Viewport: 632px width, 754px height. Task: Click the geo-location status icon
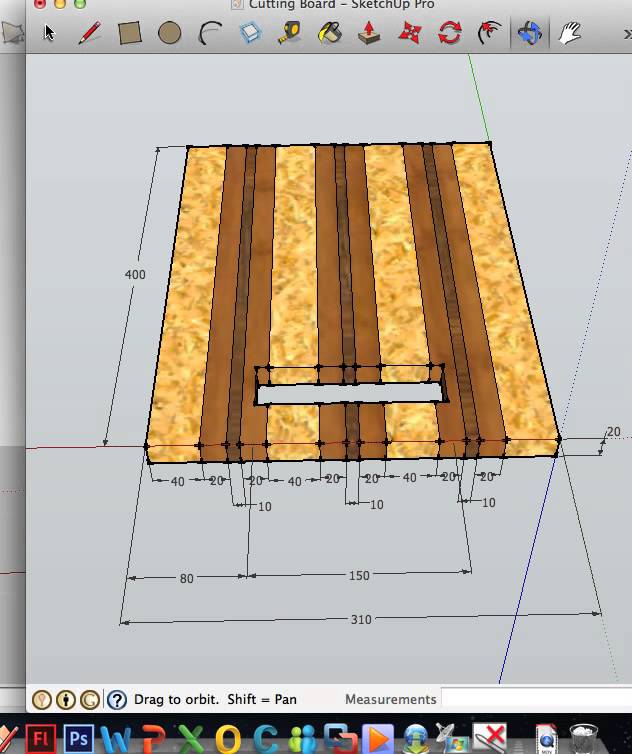click(42, 699)
